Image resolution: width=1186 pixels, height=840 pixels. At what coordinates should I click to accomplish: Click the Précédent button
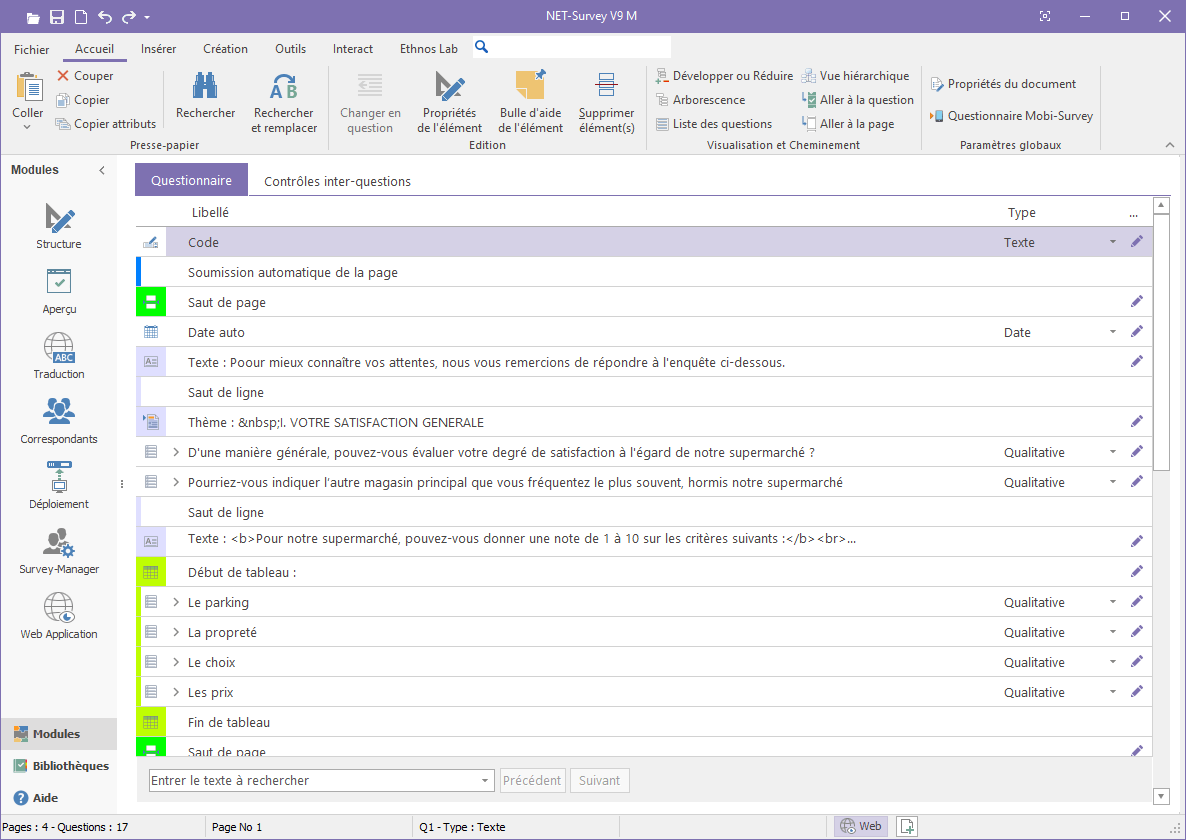click(532, 780)
